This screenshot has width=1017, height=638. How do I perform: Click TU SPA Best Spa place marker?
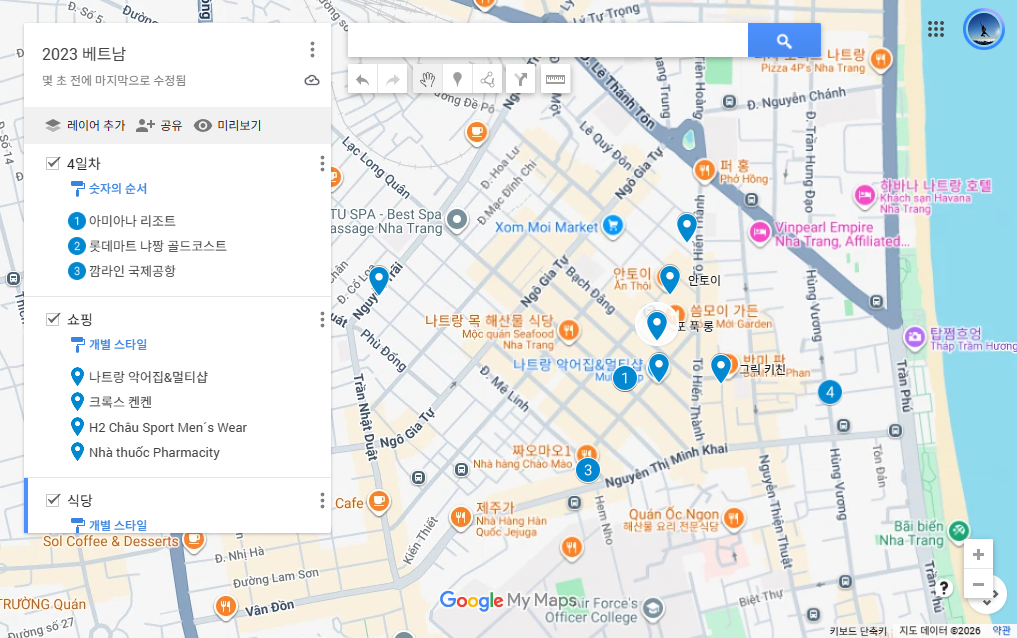pyautogui.click(x=457, y=220)
